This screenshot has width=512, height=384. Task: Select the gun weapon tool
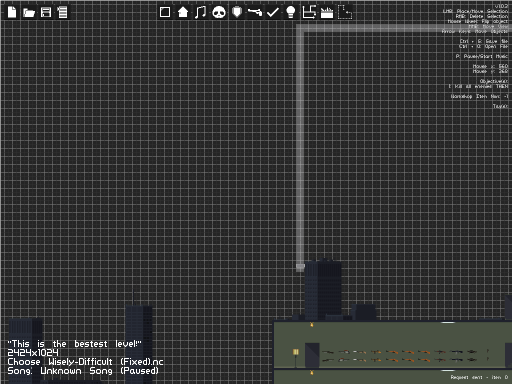tap(255, 12)
